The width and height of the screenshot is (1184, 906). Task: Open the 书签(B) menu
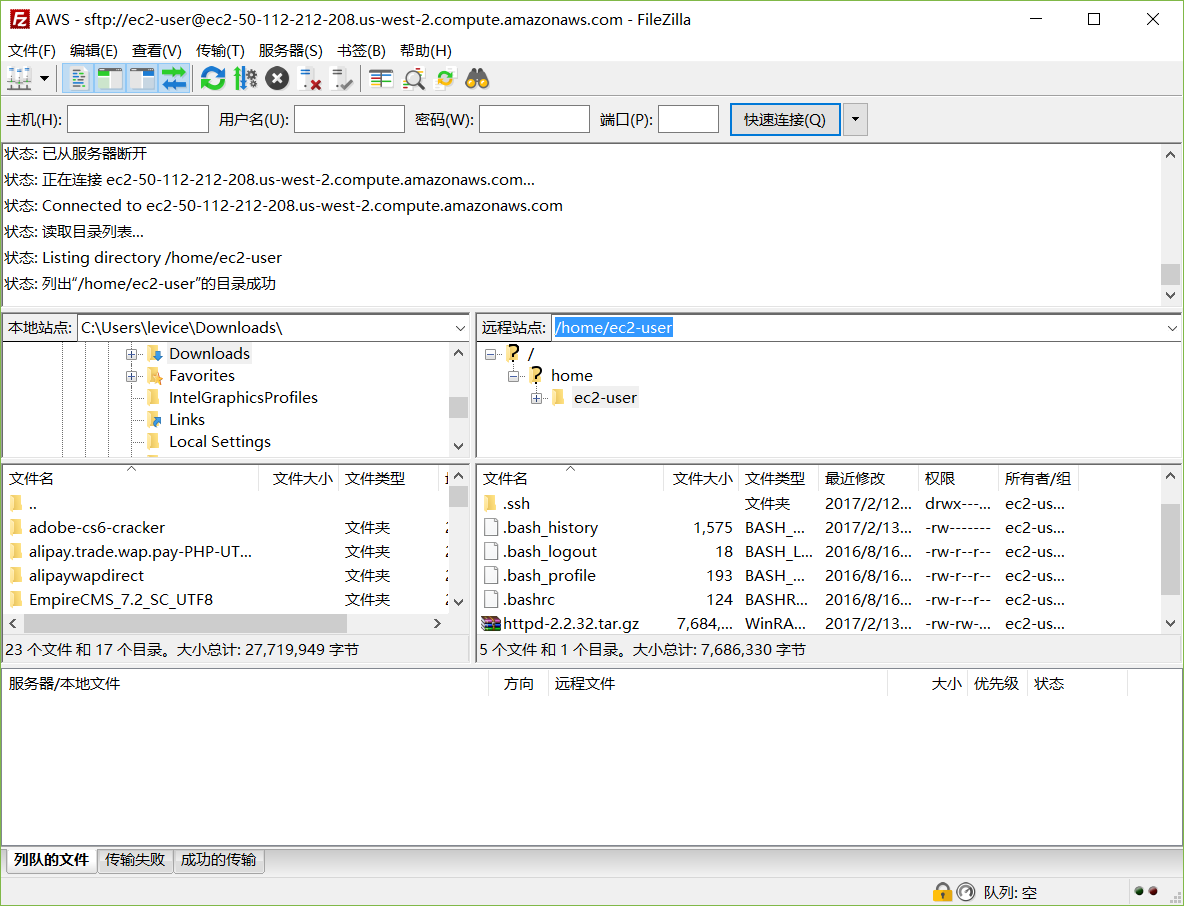tap(361, 51)
